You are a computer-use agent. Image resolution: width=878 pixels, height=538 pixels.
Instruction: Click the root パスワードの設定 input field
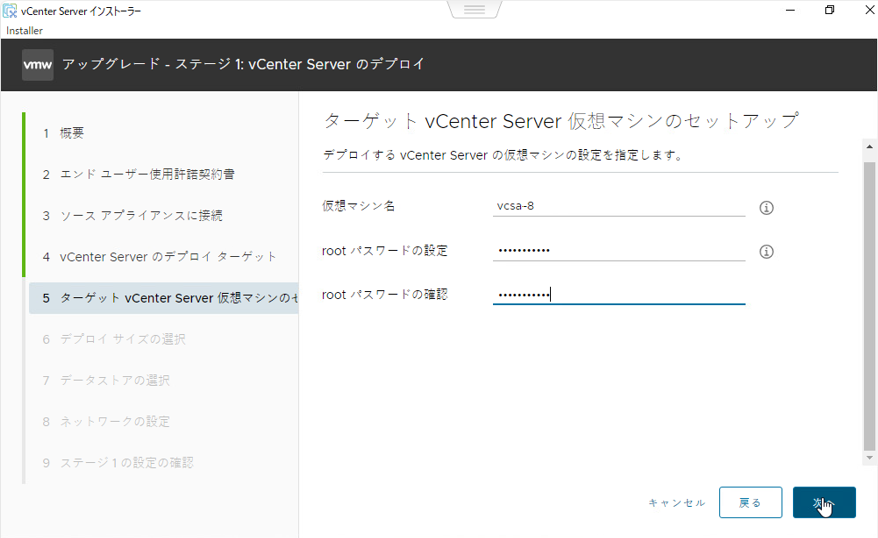[x=618, y=250]
